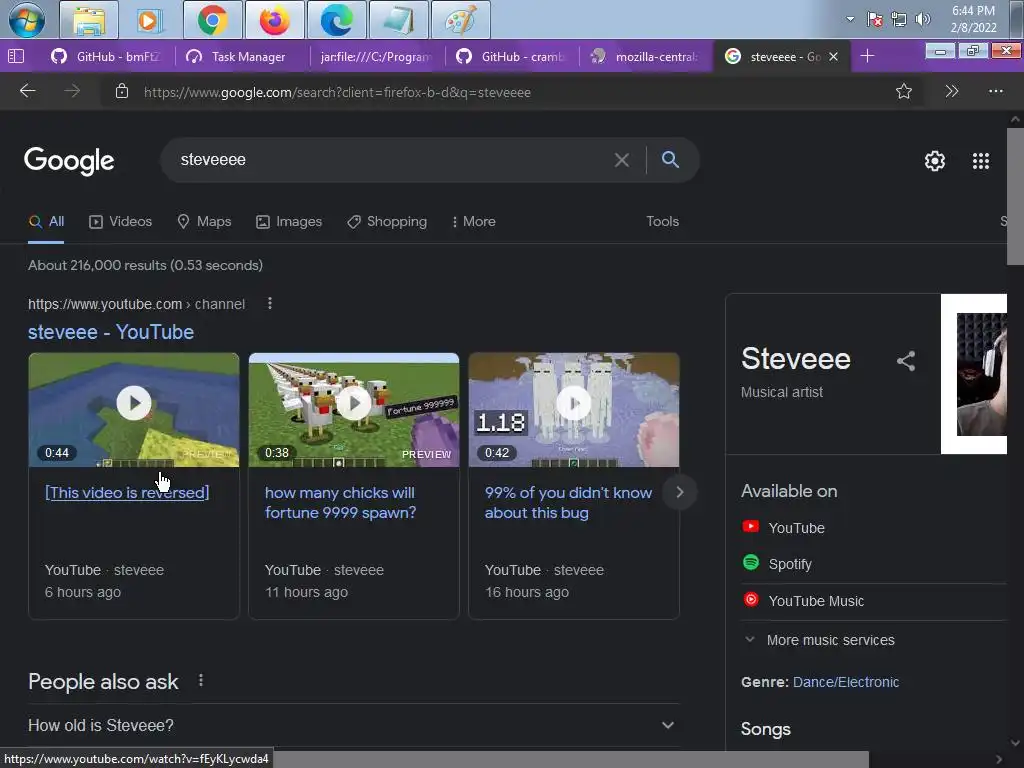The image size is (1024, 768).
Task: Open the browser three-dot menu
Action: [995, 91]
